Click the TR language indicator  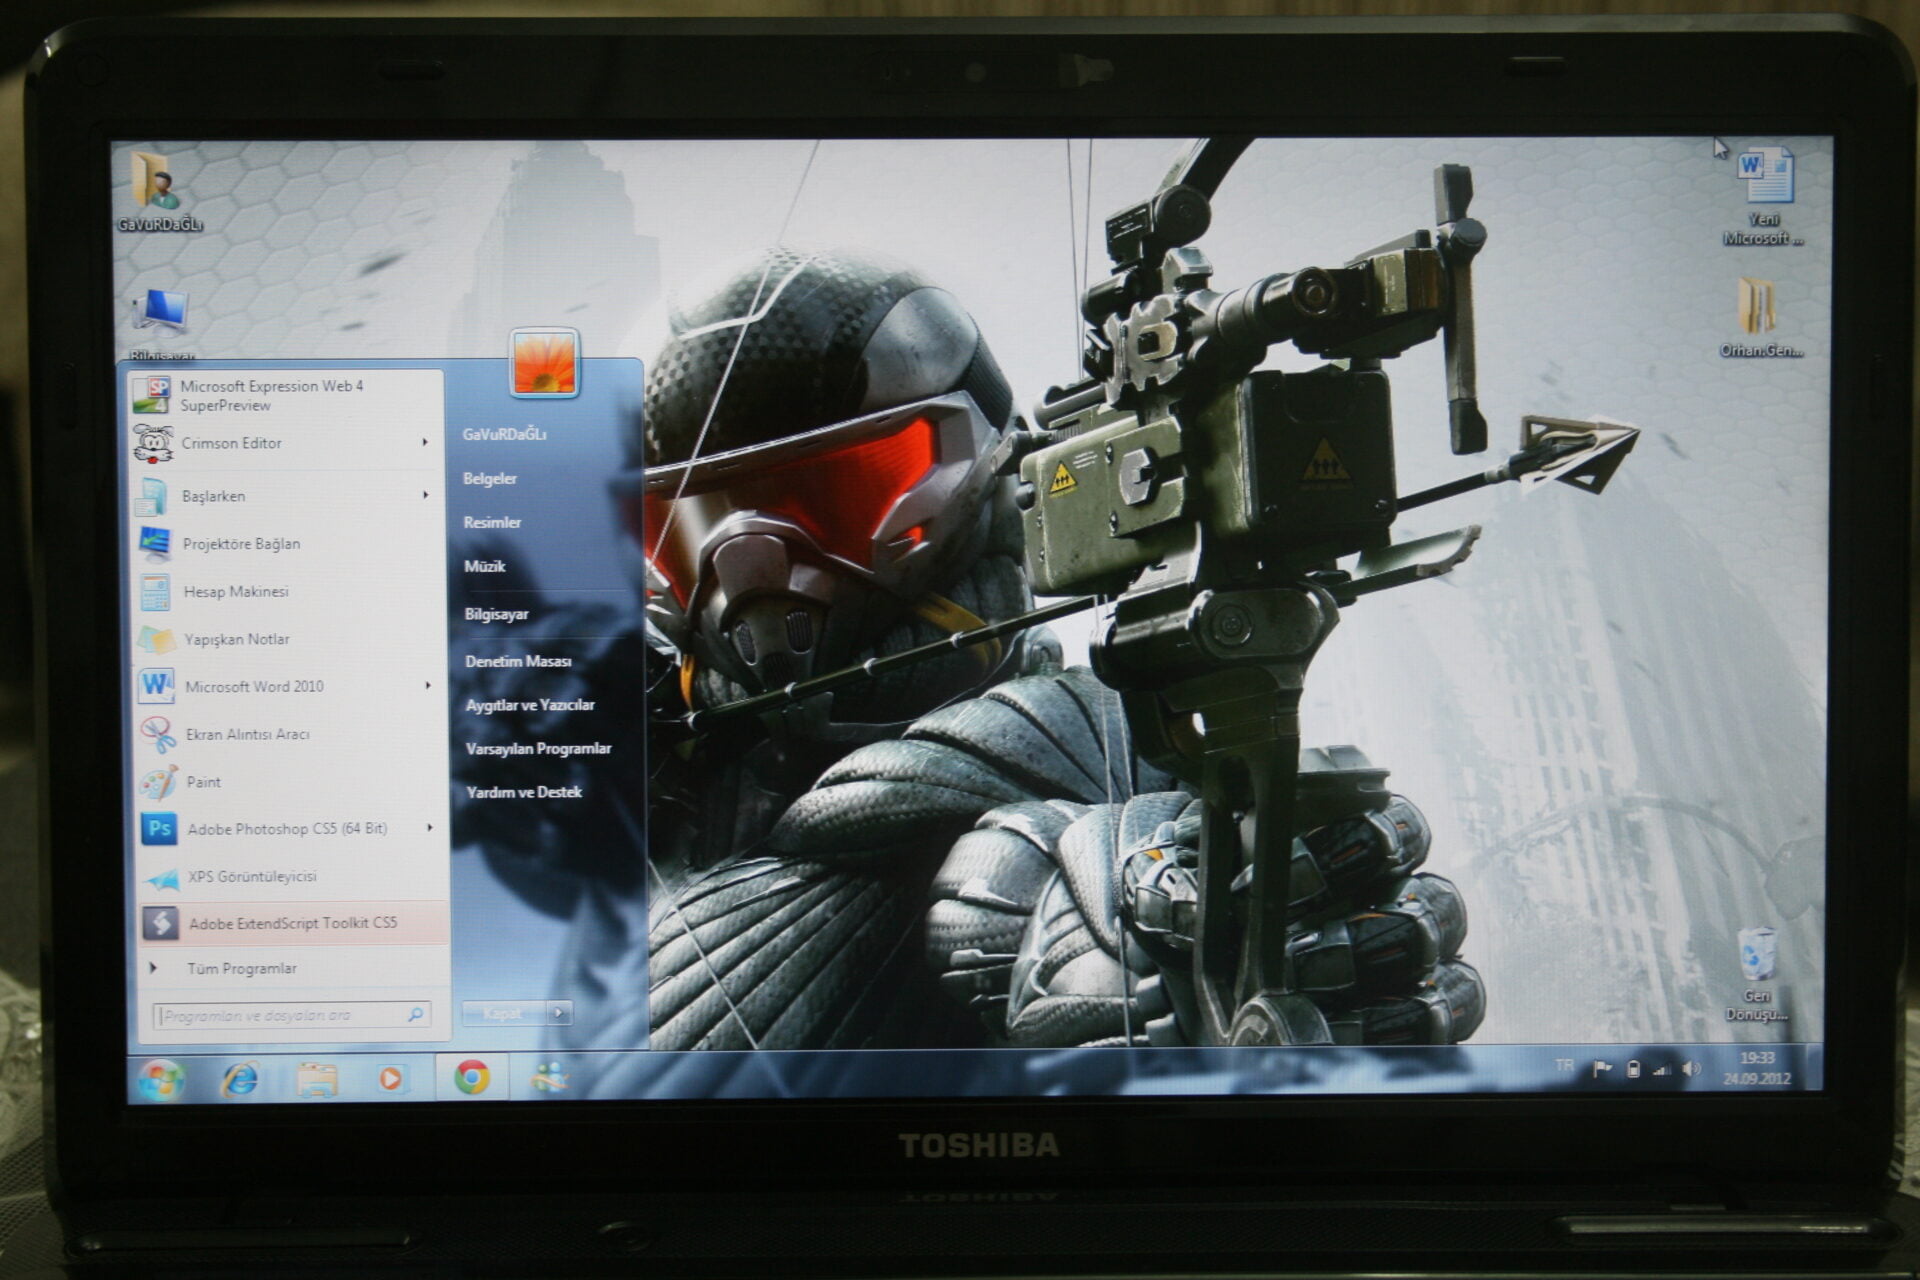[x=1564, y=1066]
